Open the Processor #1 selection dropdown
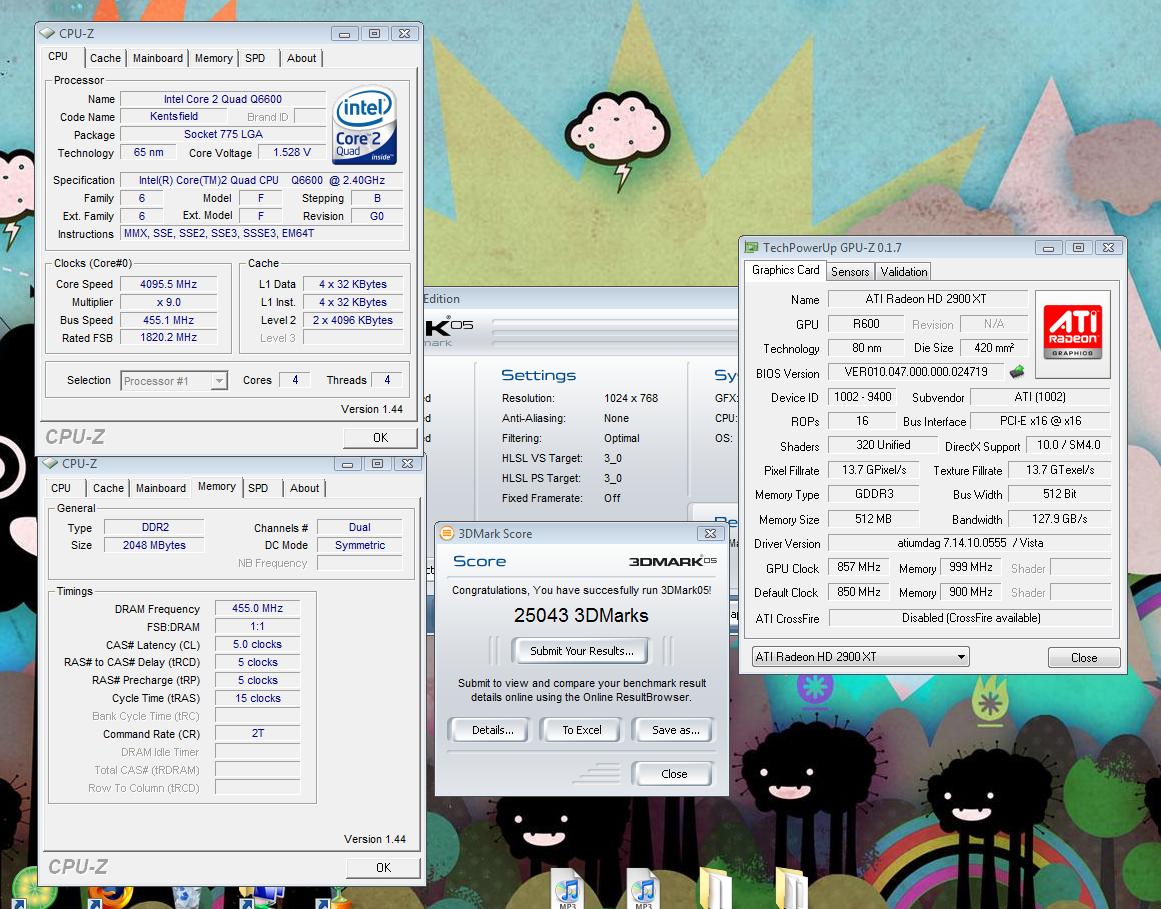The height and width of the screenshot is (909, 1161). (x=219, y=380)
